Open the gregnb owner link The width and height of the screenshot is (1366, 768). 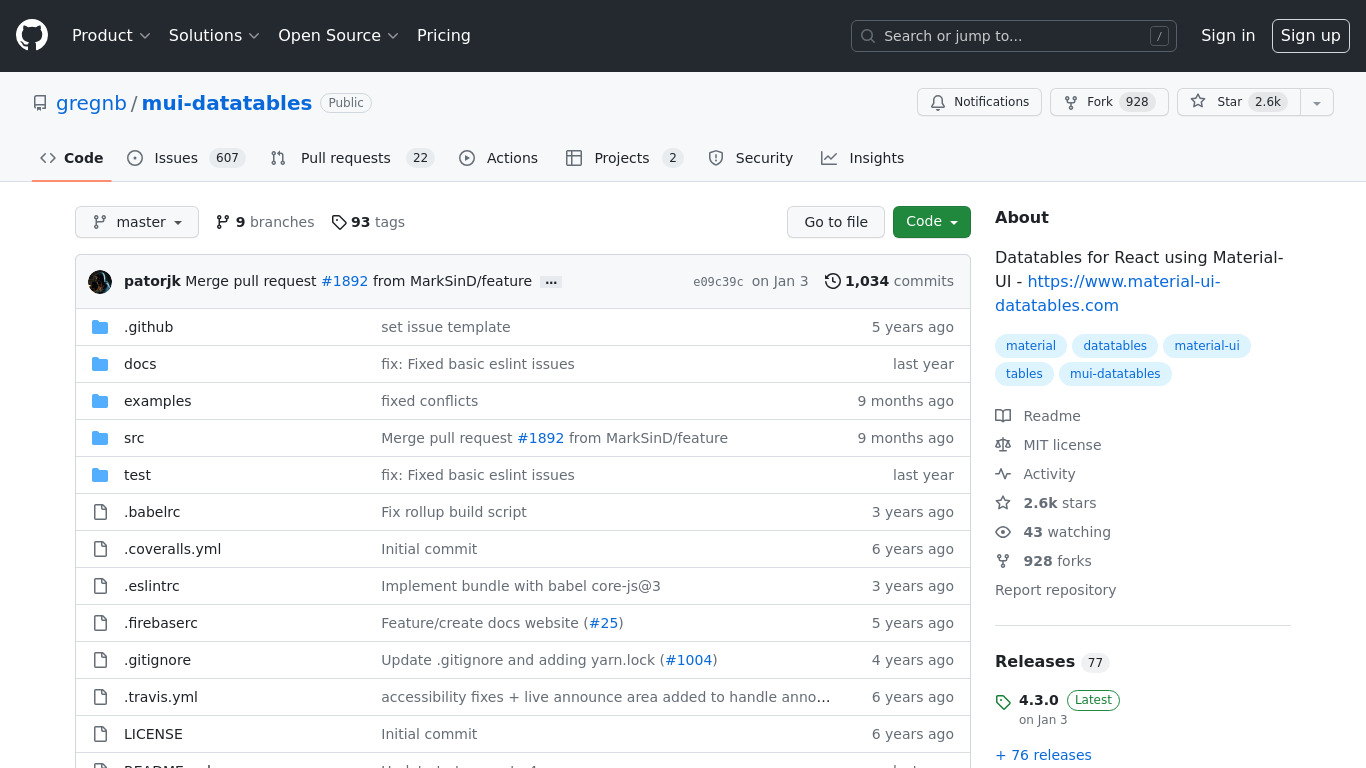pyautogui.click(x=91, y=103)
